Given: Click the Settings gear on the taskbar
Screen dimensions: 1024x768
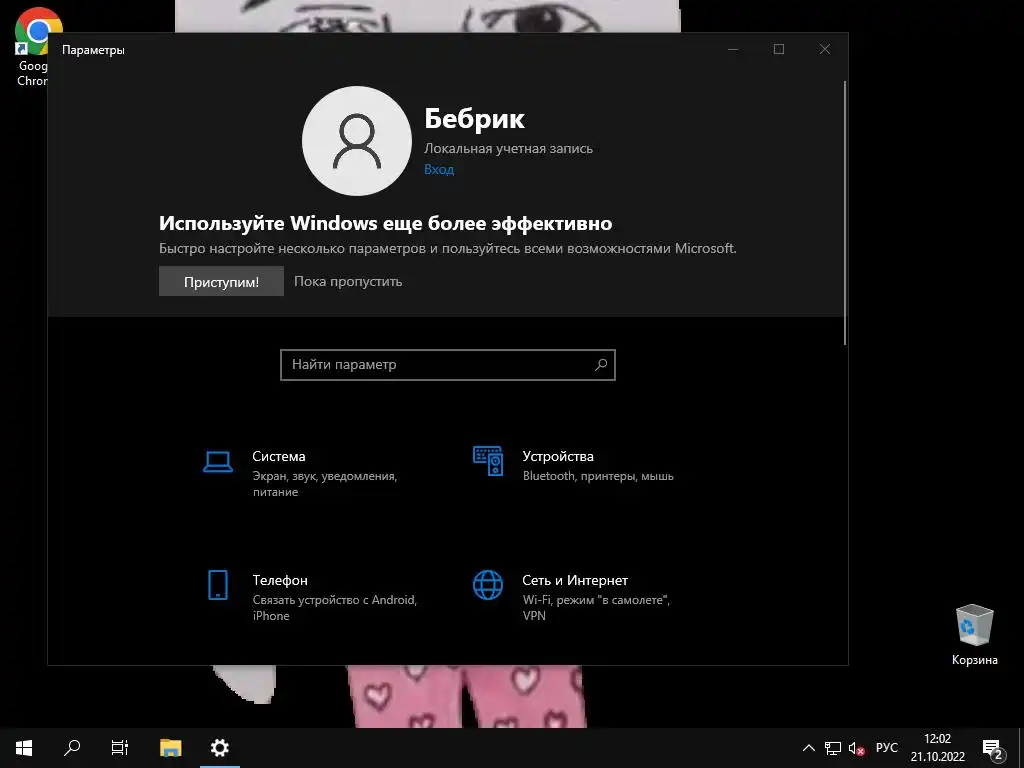Looking at the screenshot, I should (219, 748).
